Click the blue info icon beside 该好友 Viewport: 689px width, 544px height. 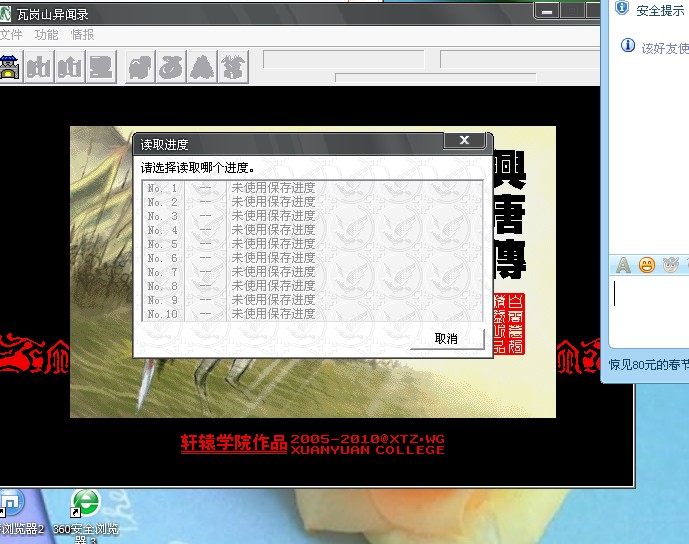tap(627, 45)
